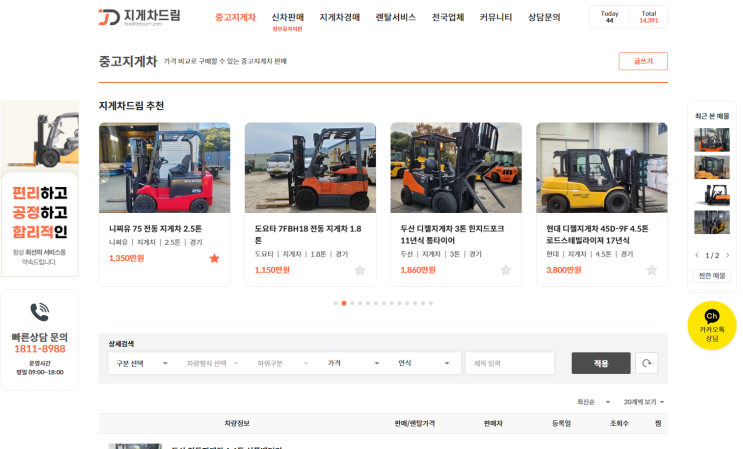
Task: Click the 찜 column header
Action: (x=658, y=423)
